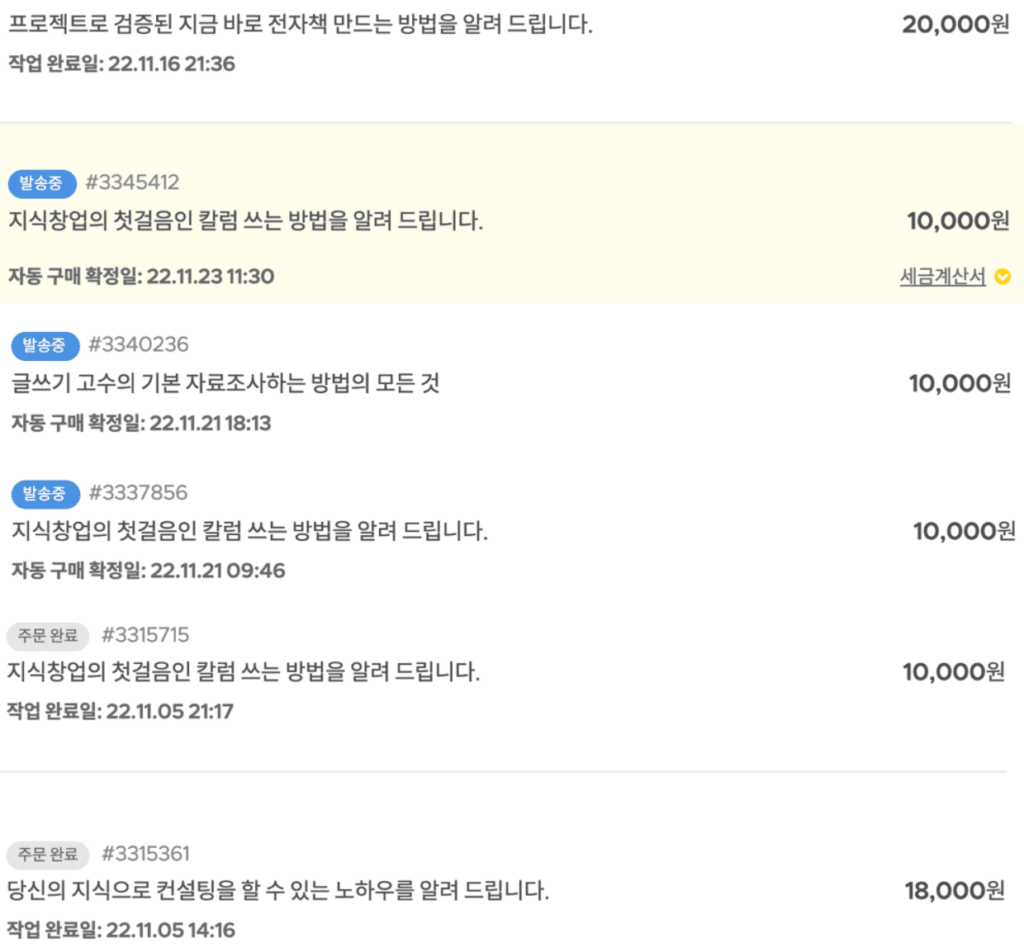This screenshot has height=948, width=1024.
Task: Open 당신의 지식으로 컨설팅 노하우 order title
Action: [x=278, y=891]
